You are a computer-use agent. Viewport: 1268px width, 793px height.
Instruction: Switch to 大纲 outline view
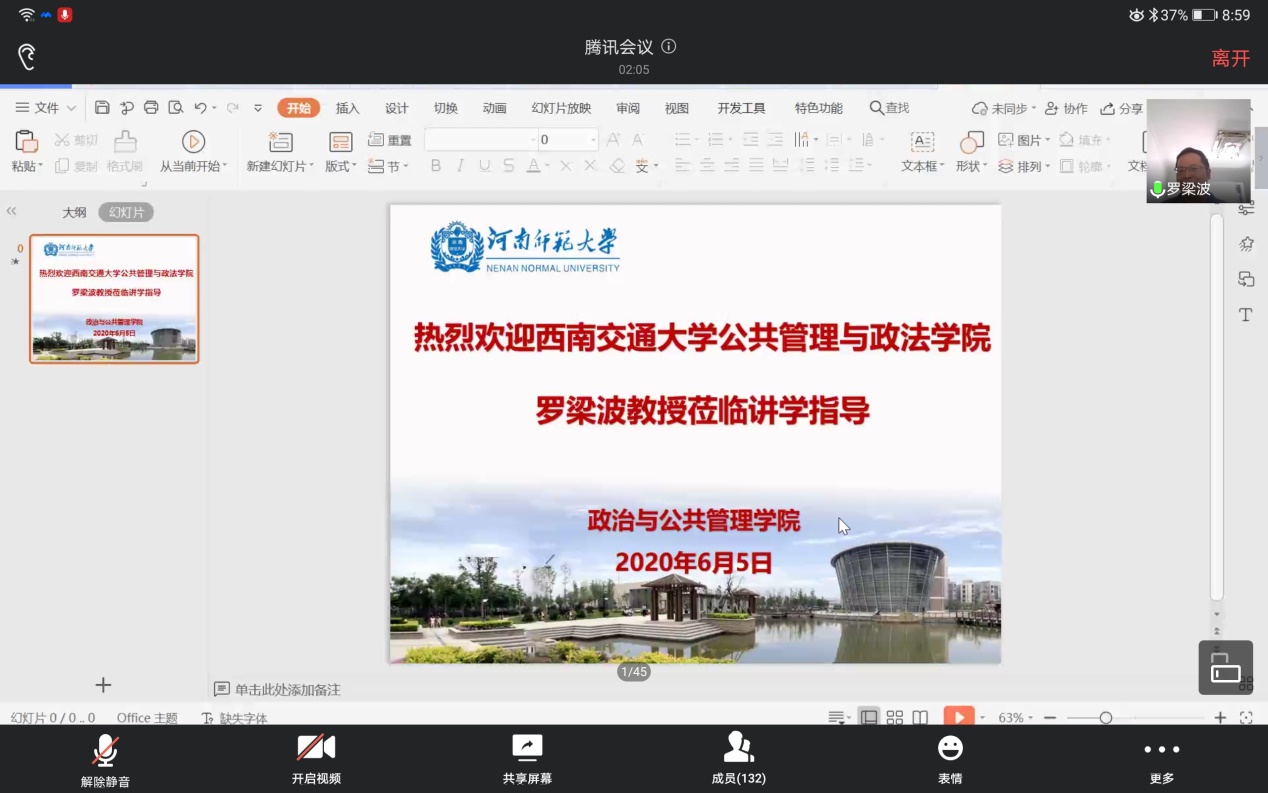click(74, 212)
